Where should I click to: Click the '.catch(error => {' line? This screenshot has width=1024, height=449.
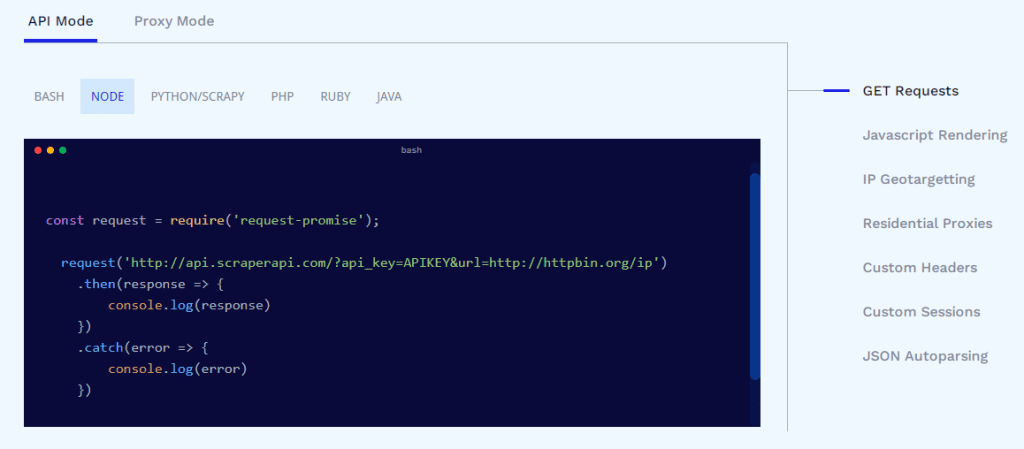pyautogui.click(x=142, y=348)
